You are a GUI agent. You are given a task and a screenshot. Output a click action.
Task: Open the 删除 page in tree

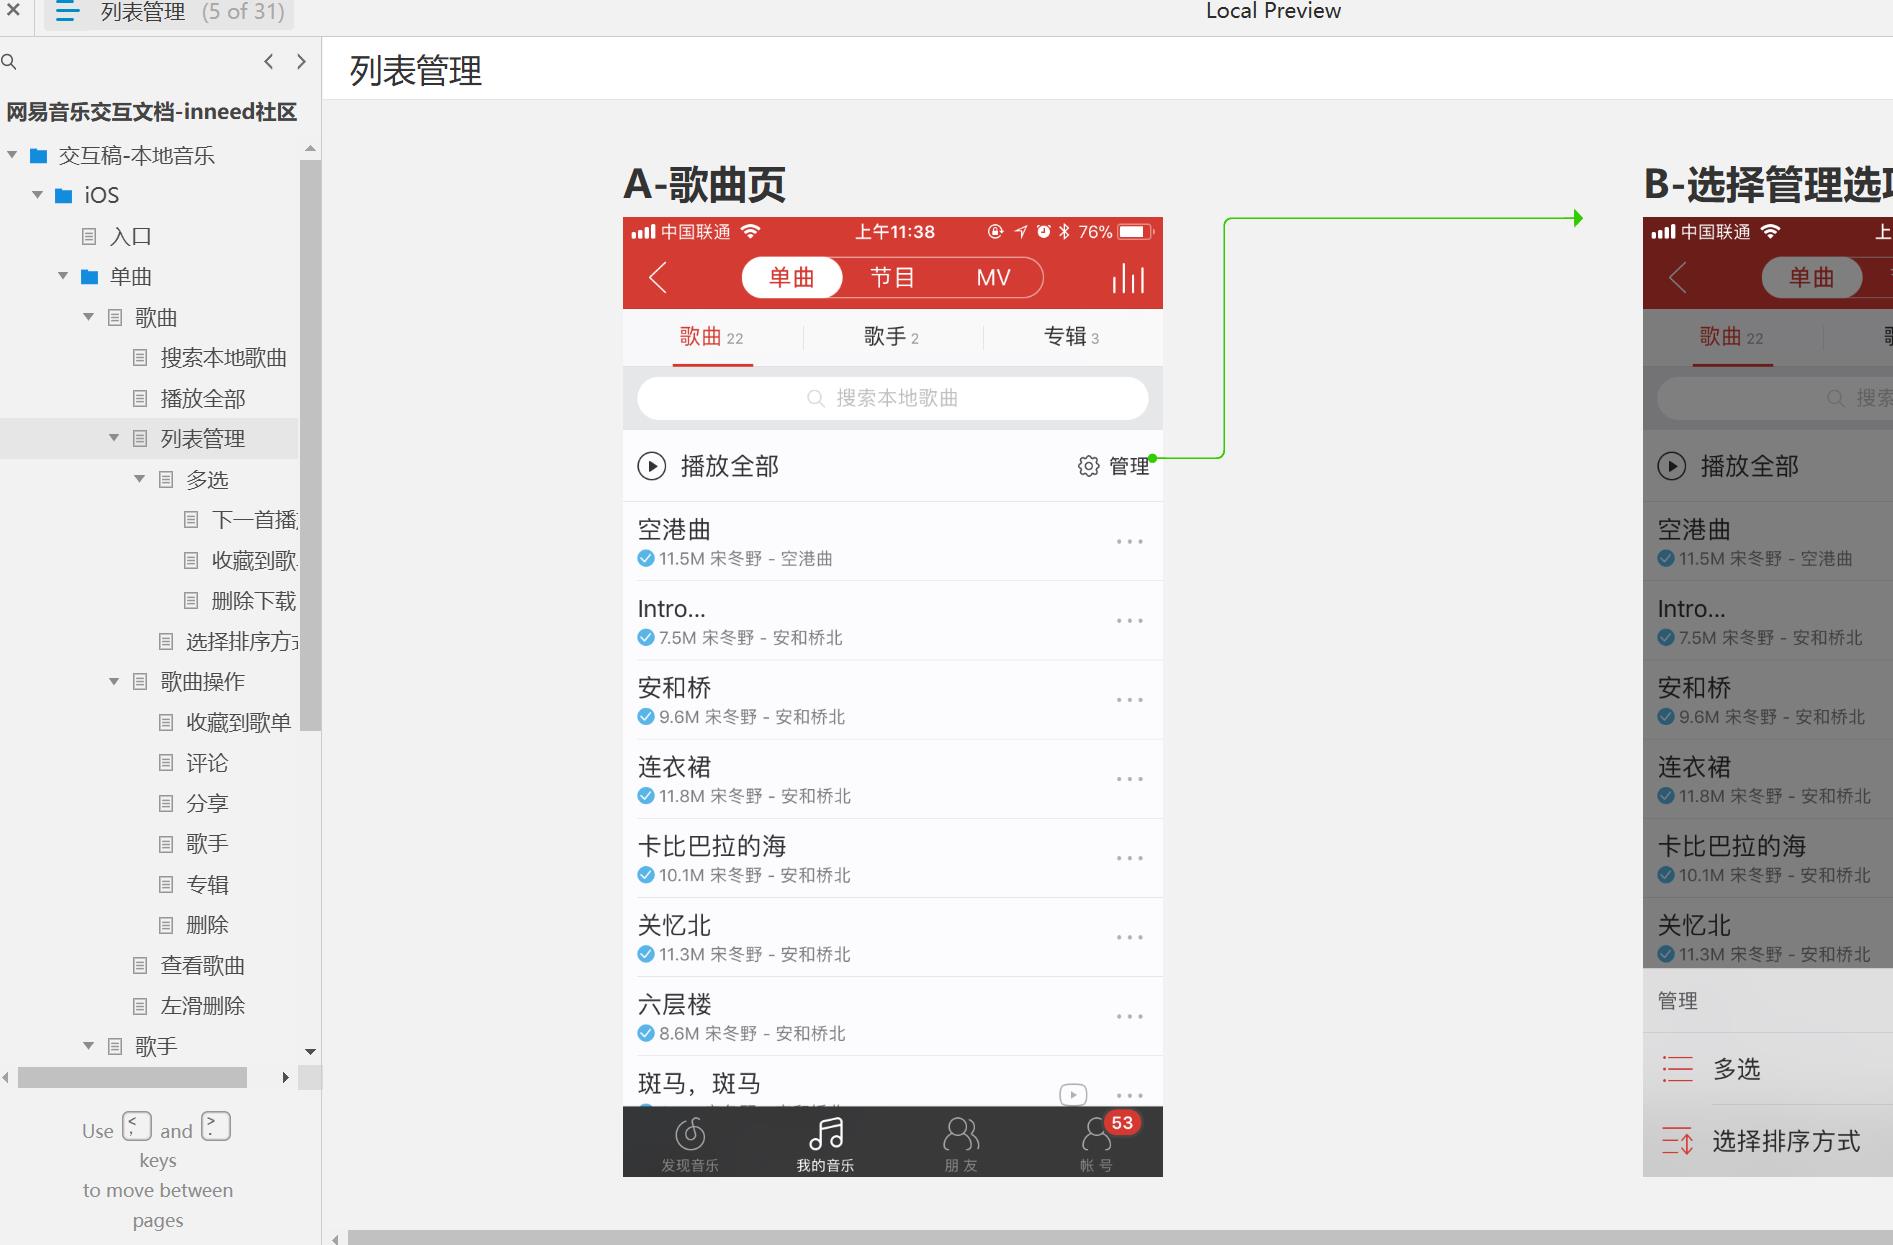[207, 925]
